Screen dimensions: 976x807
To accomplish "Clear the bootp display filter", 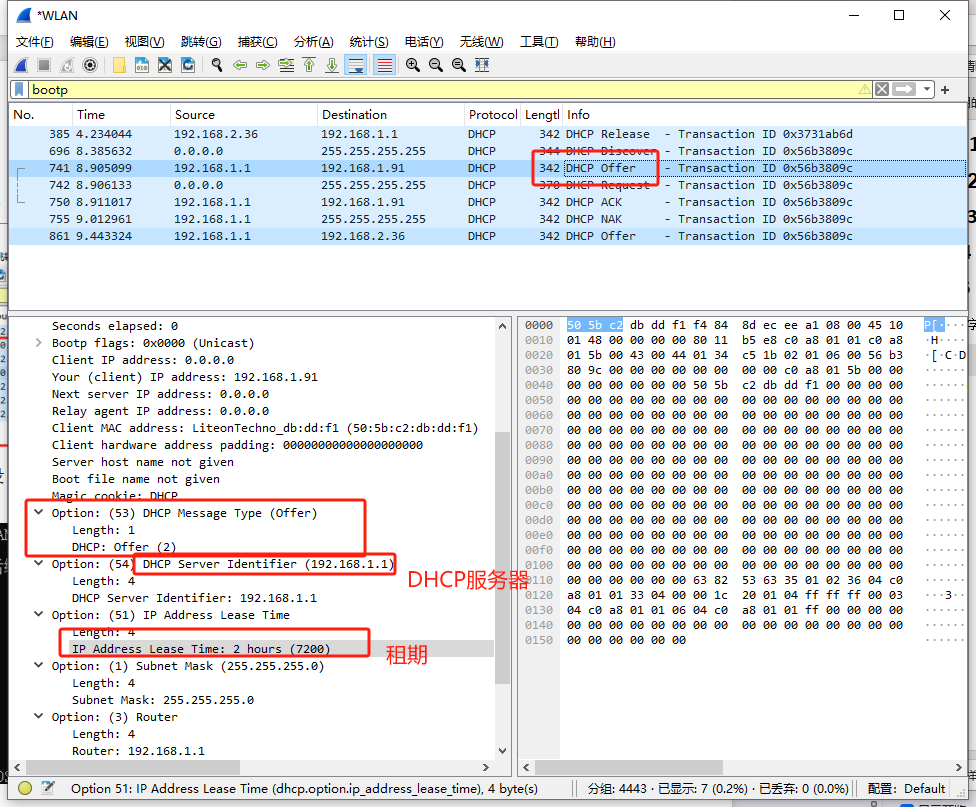I will click(881, 90).
